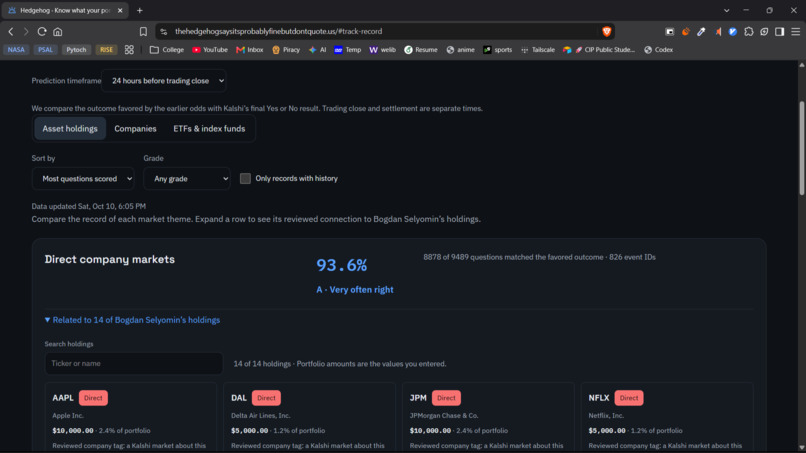806x453 pixels.
Task: Open the Resume bookmark
Action: (x=420, y=50)
